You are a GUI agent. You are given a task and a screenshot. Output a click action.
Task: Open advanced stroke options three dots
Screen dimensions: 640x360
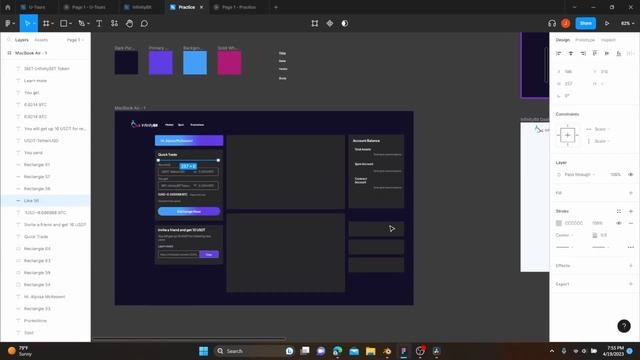(631, 247)
